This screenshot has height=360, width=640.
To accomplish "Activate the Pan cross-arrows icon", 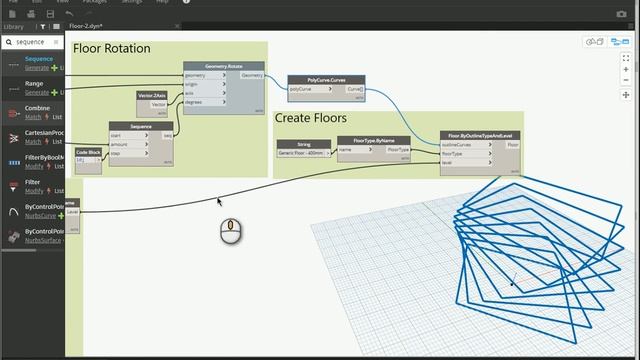I will click(x=626, y=95).
